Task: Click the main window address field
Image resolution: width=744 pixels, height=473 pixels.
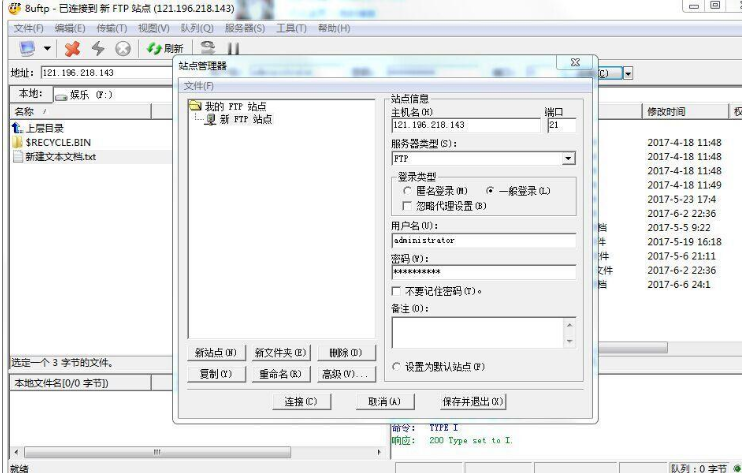Action: click(107, 73)
